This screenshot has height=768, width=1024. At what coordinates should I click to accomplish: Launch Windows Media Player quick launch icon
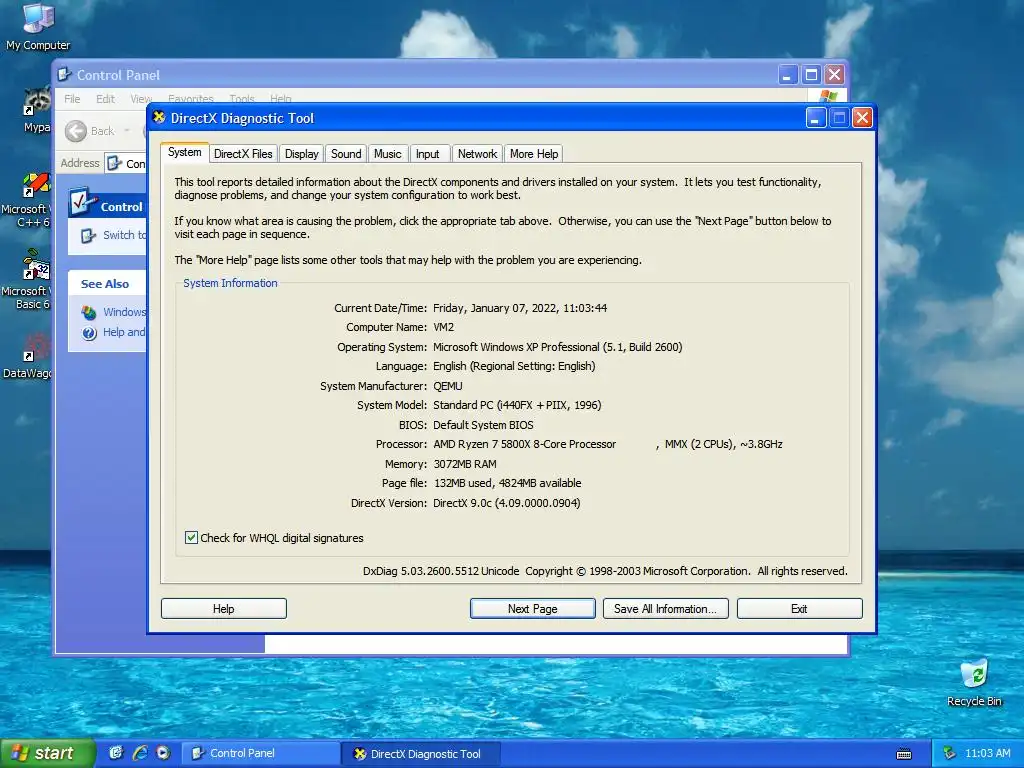[163, 753]
